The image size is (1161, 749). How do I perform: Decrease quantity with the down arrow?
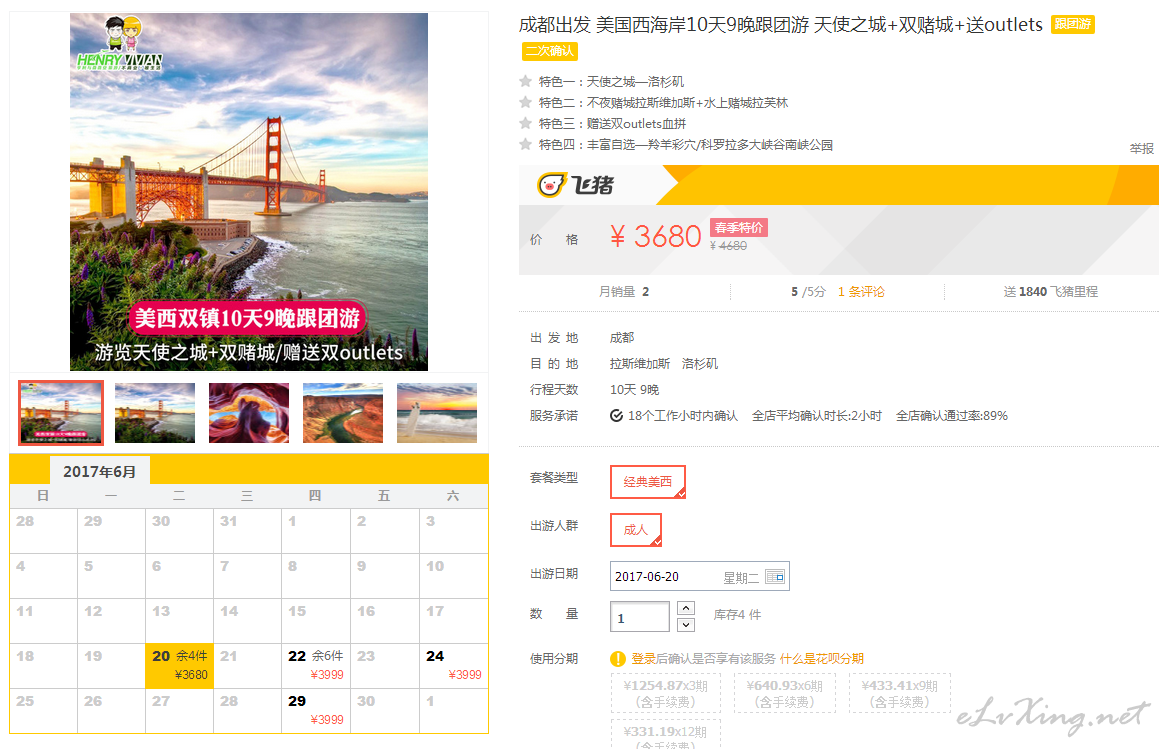[x=686, y=625]
